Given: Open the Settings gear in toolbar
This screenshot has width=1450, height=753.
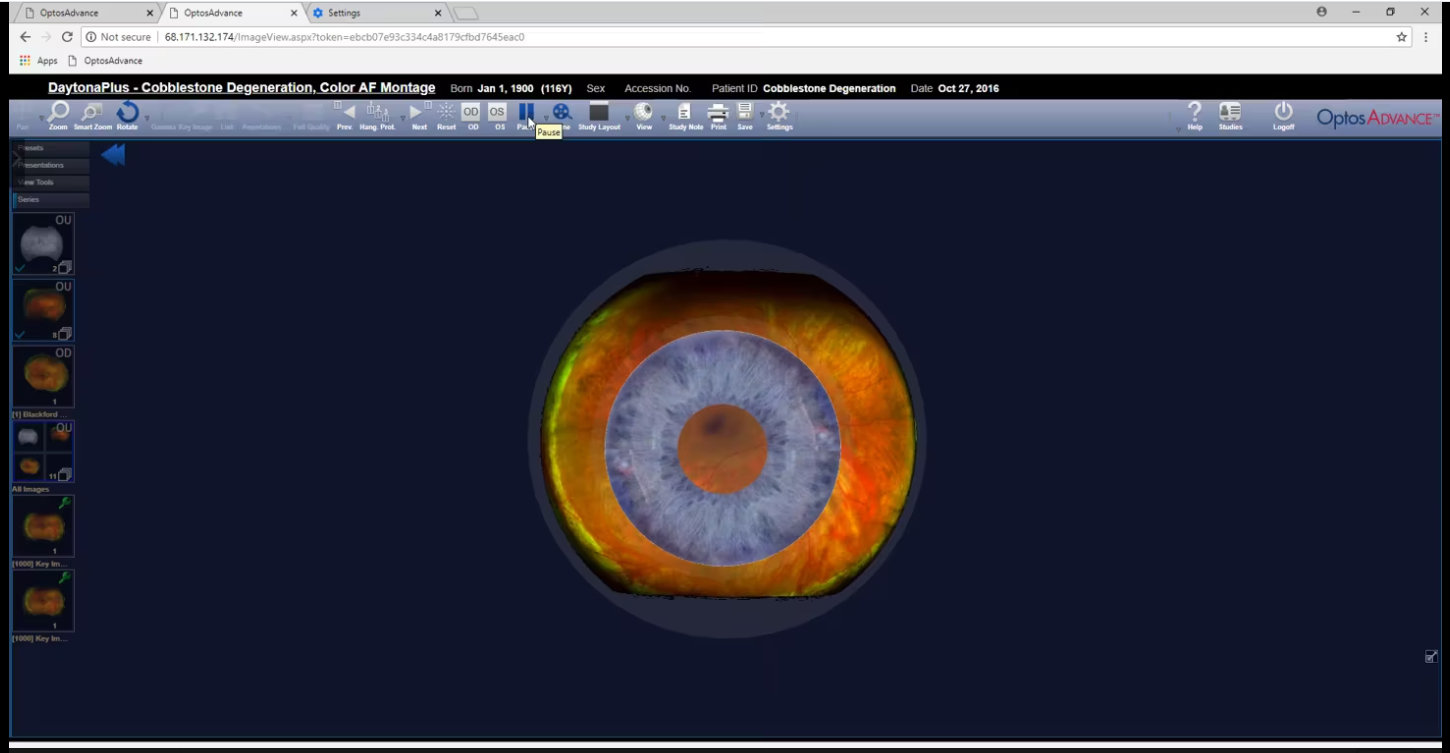Looking at the screenshot, I should [779, 113].
